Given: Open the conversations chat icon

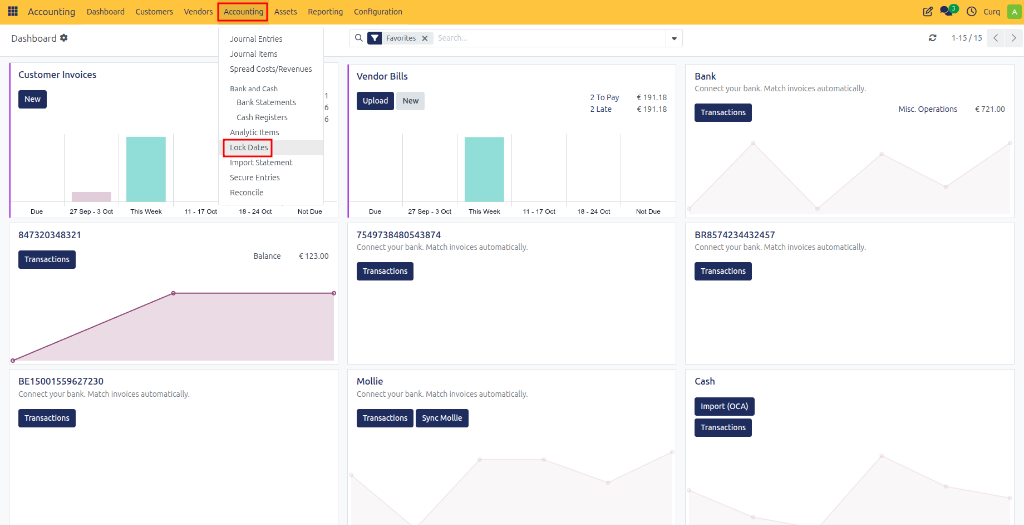Looking at the screenshot, I should (948, 11).
